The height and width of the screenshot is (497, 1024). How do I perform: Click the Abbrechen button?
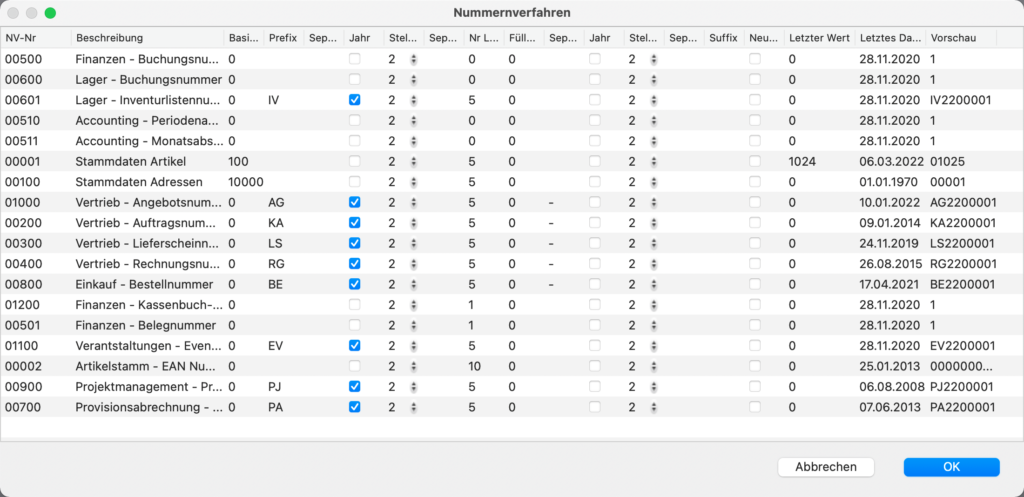pyautogui.click(x=825, y=467)
